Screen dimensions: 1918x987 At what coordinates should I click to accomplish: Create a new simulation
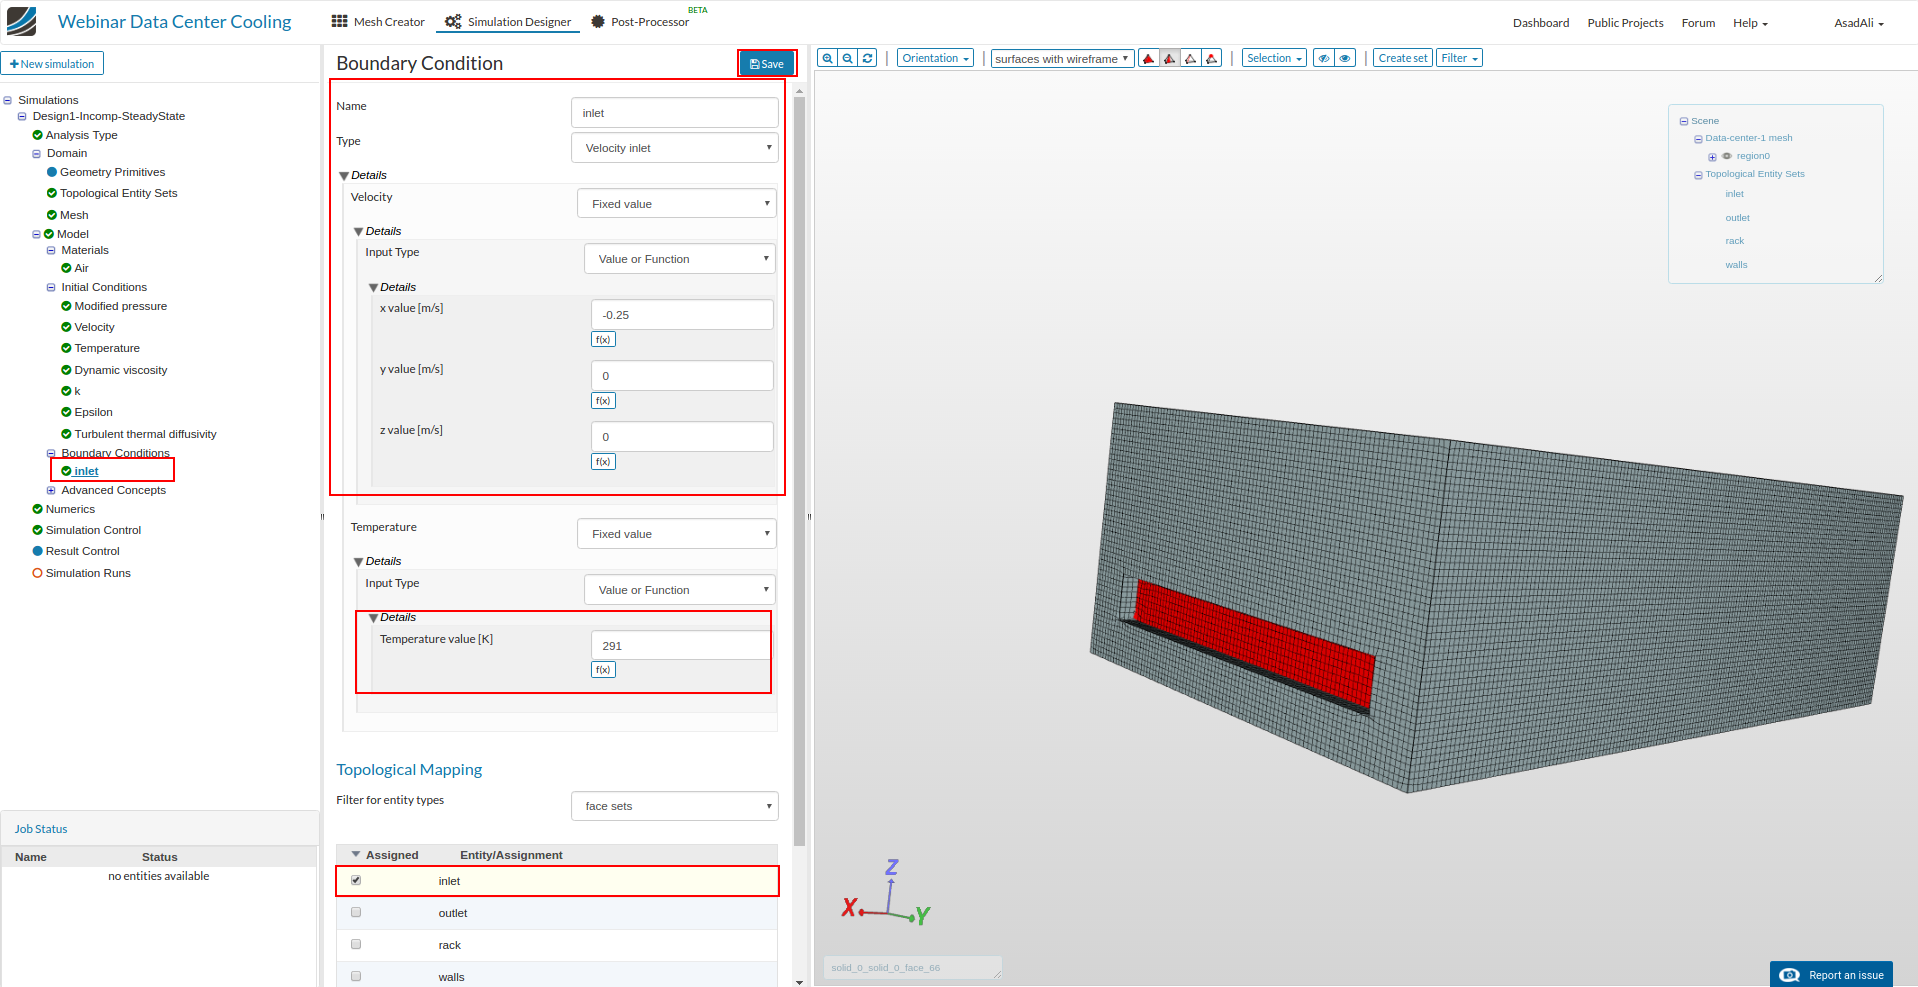(x=52, y=64)
